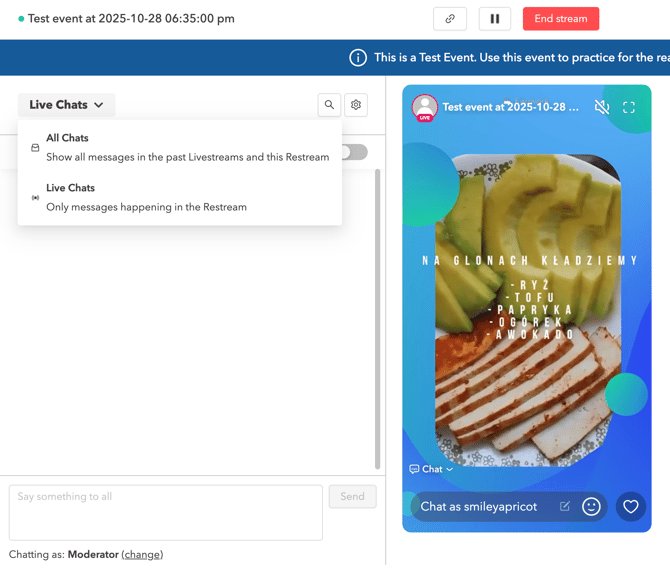This screenshot has height=570, width=670.
Task: Pause the stream
Action: (x=494, y=19)
